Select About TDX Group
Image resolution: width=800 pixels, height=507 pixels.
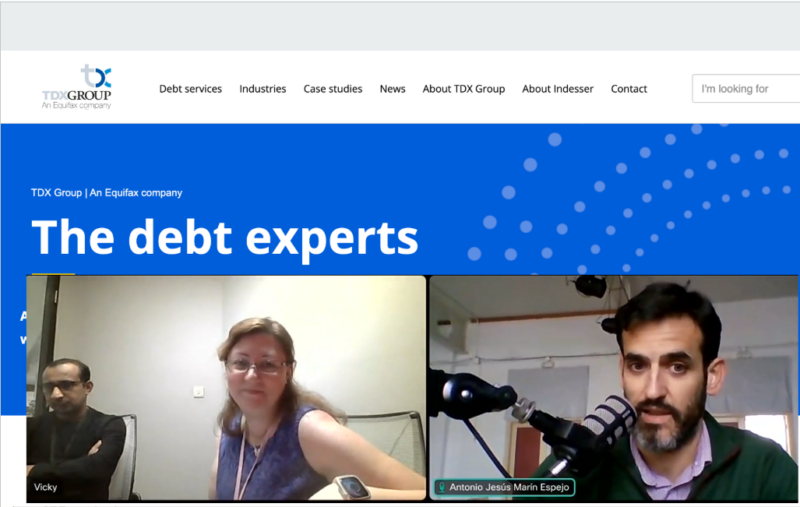click(x=464, y=89)
